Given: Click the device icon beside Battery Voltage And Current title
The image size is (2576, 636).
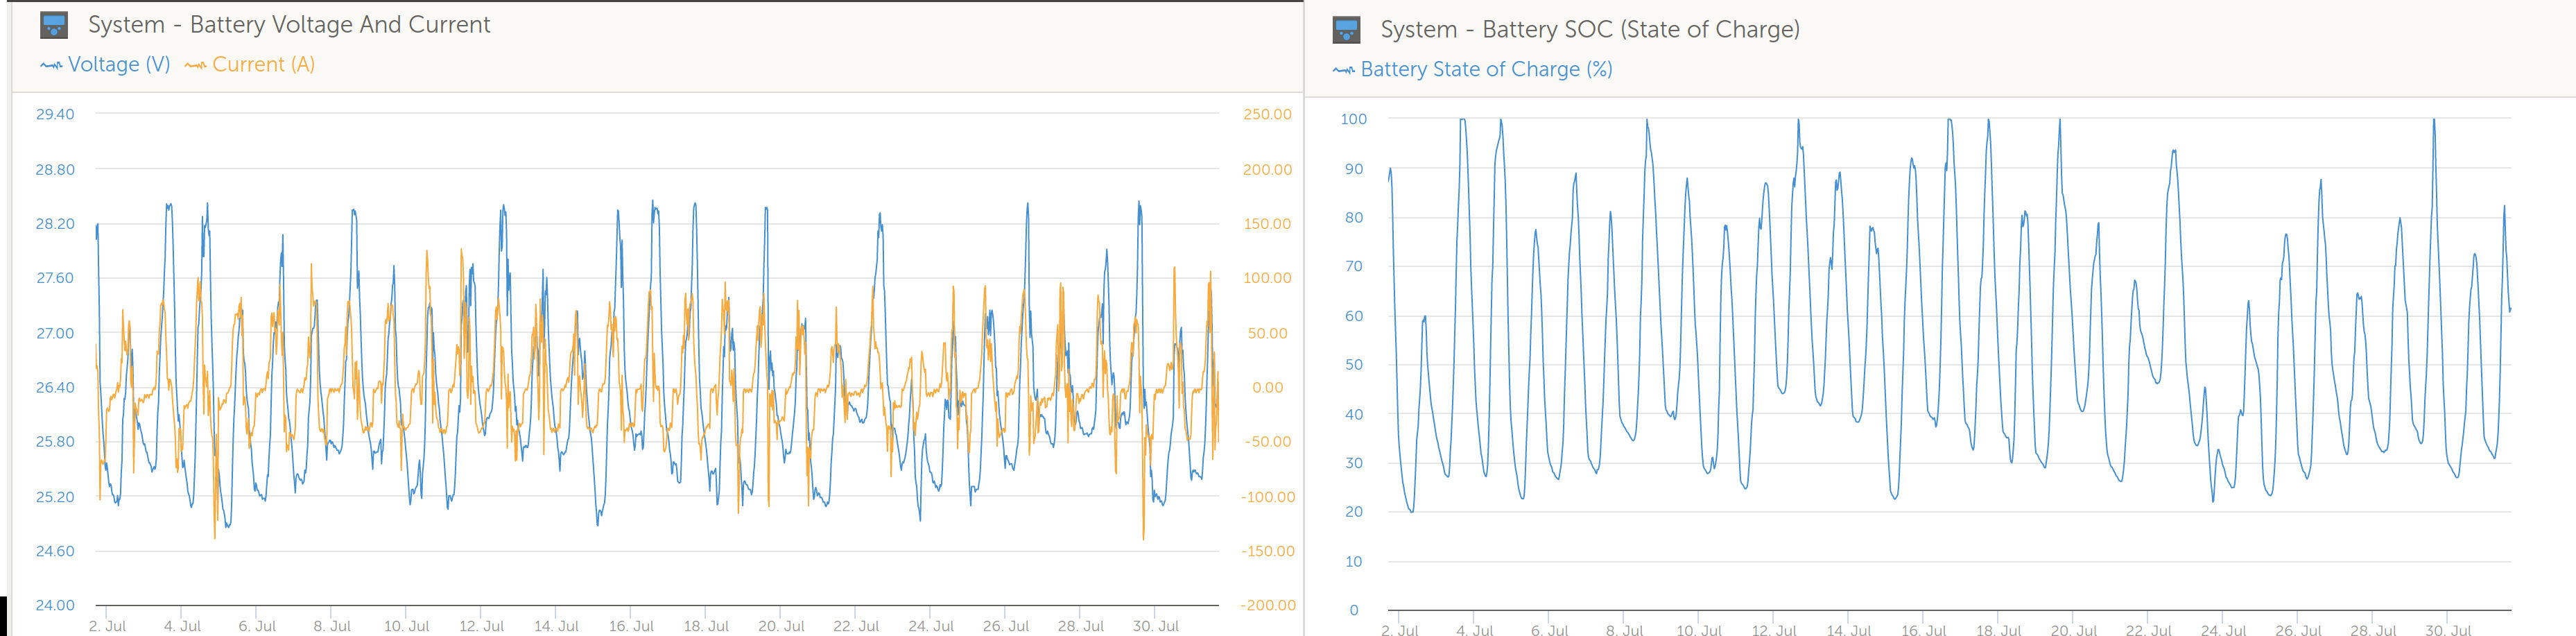Looking at the screenshot, I should 54,25.
